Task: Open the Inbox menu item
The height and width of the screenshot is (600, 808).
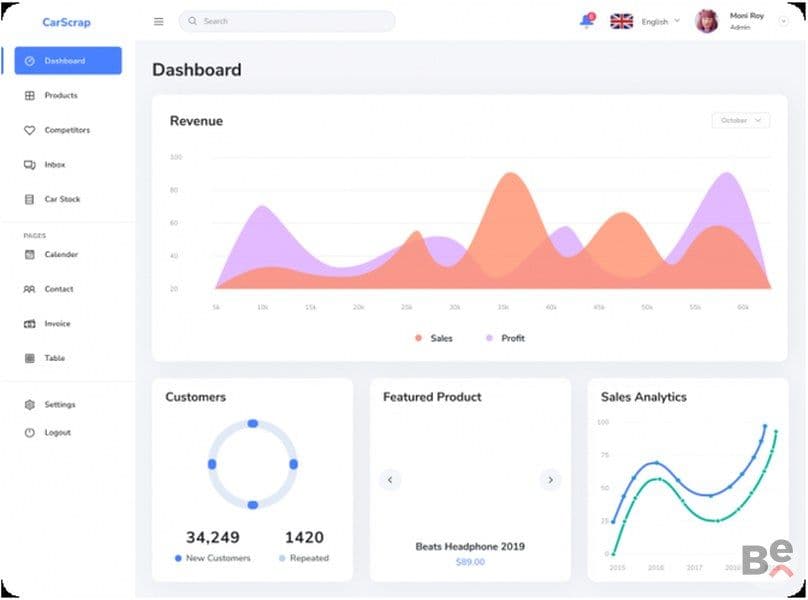Action: pyautogui.click(x=55, y=164)
